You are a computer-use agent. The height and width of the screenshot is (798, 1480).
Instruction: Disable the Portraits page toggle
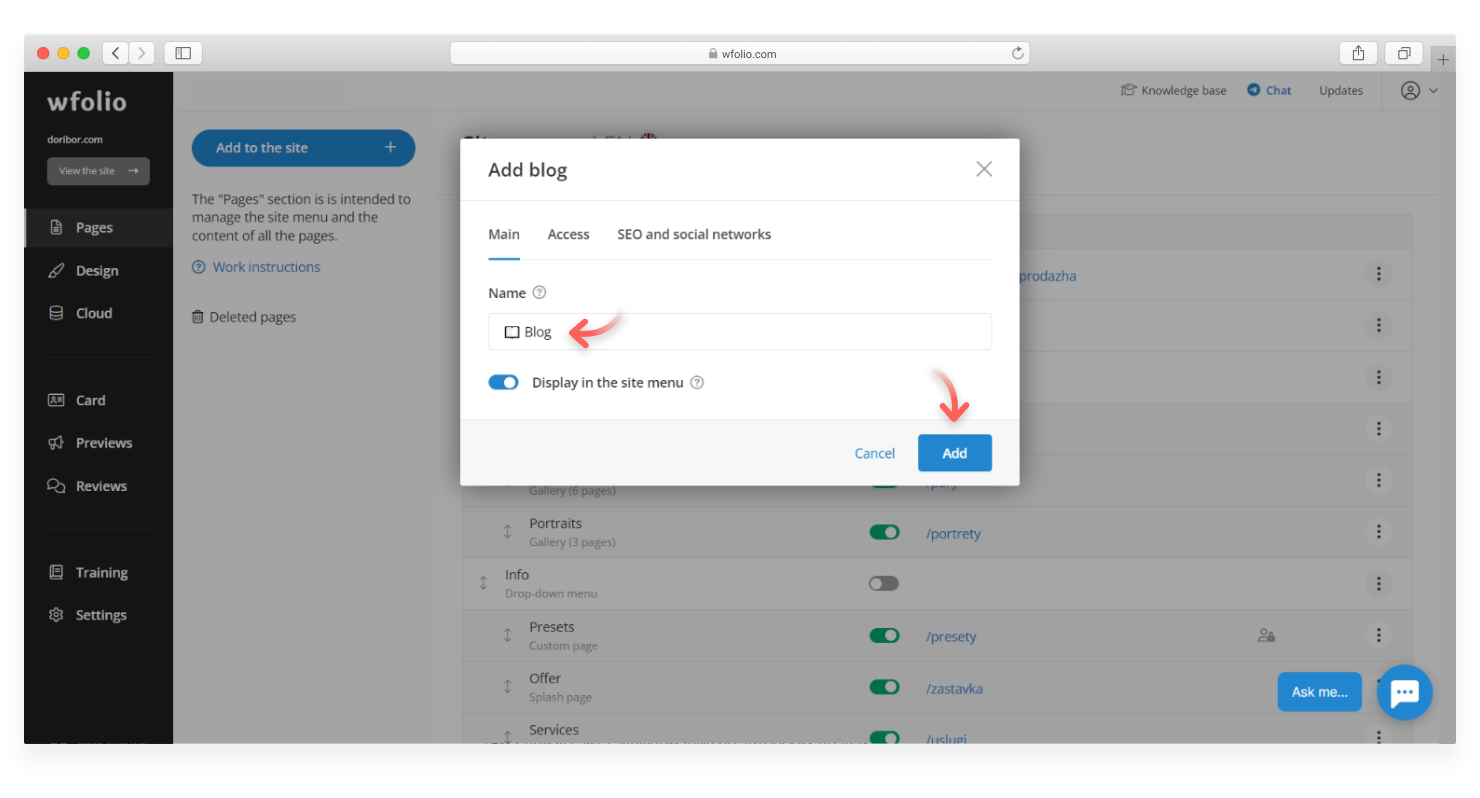[884, 532]
